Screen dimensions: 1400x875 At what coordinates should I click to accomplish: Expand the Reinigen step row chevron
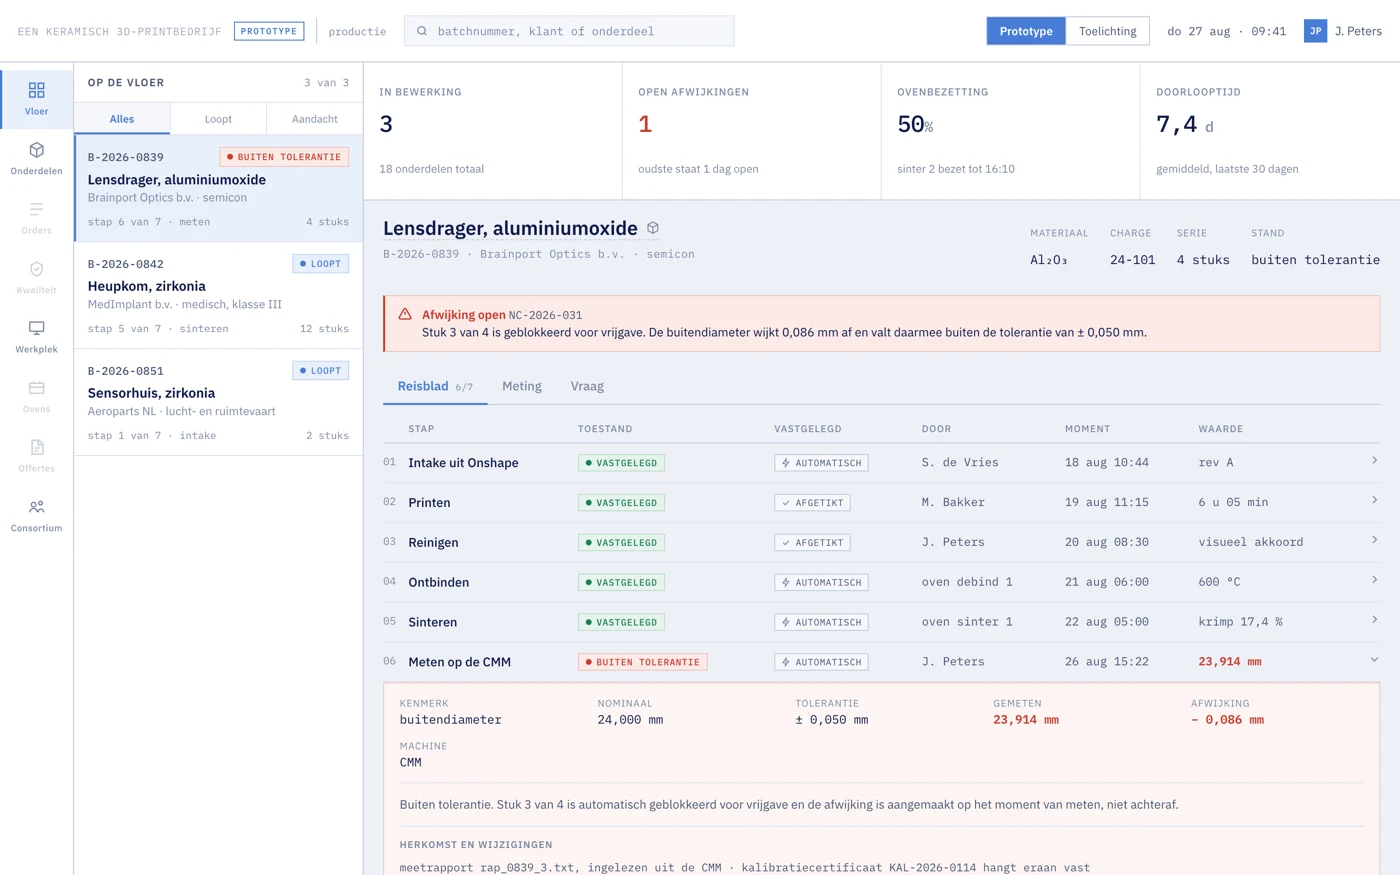(x=1374, y=540)
